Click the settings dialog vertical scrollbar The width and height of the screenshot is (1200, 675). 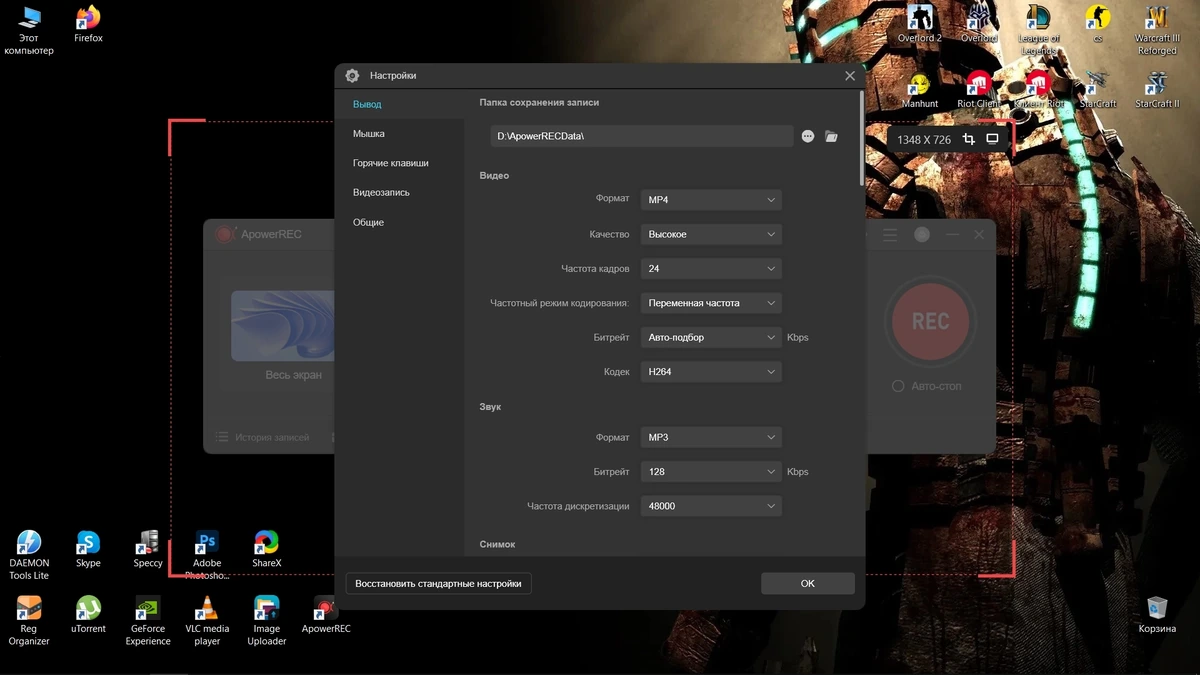pyautogui.click(x=862, y=138)
